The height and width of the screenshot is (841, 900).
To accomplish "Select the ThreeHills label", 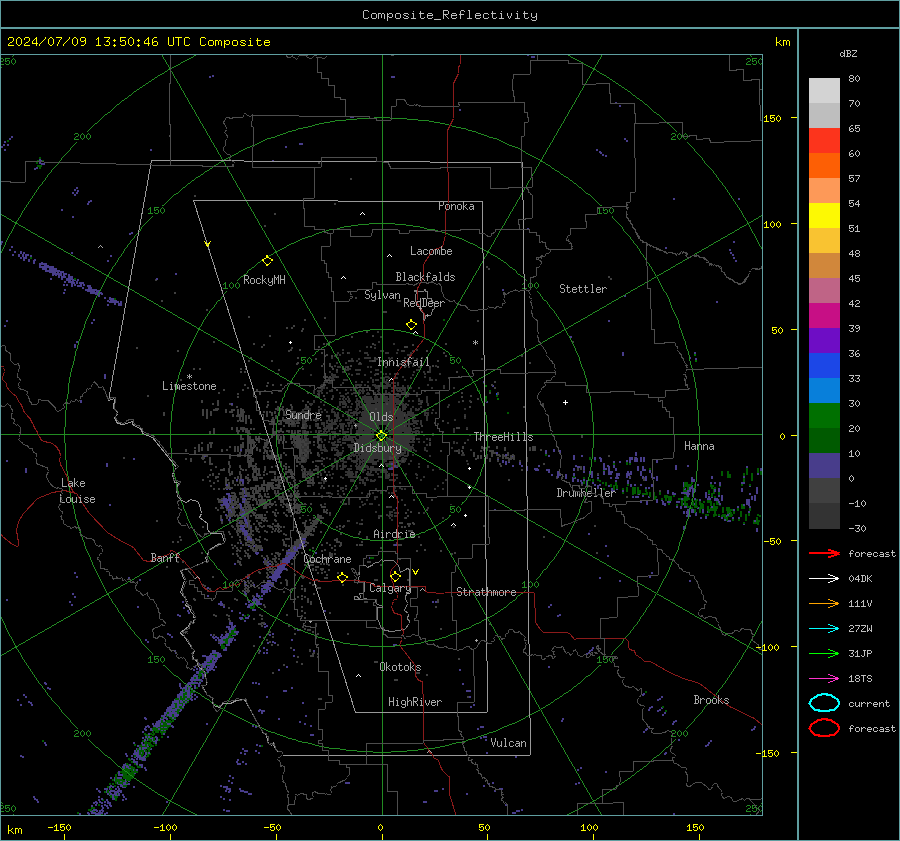I will [x=503, y=437].
